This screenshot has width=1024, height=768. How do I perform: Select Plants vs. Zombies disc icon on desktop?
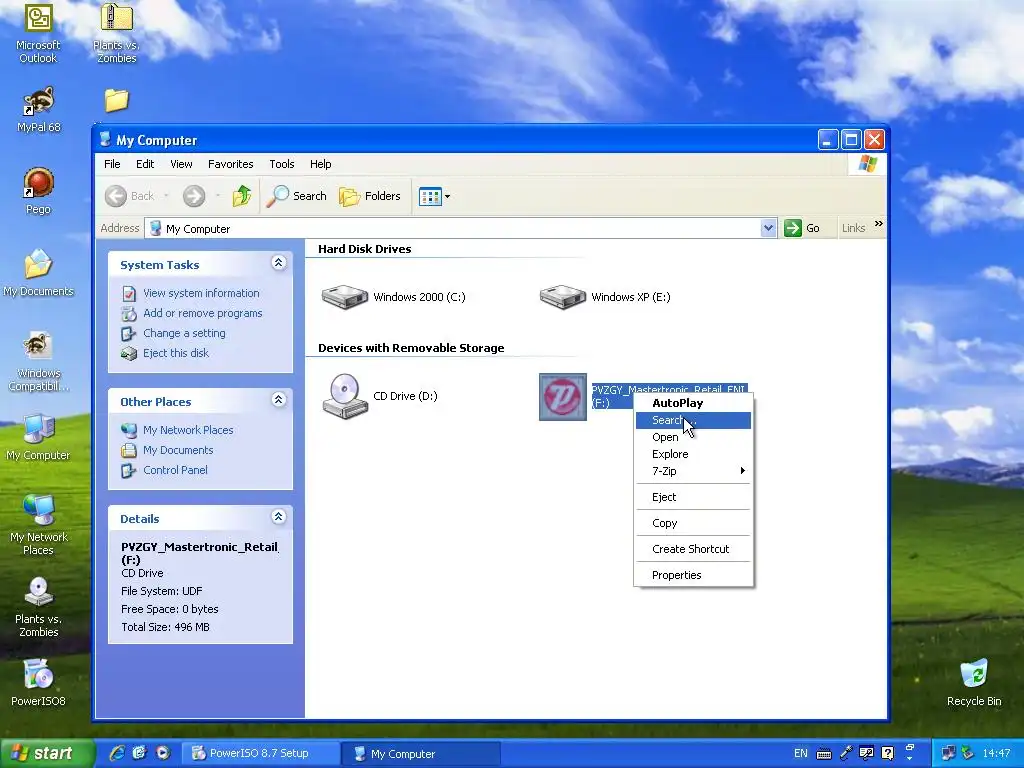pyautogui.click(x=38, y=607)
